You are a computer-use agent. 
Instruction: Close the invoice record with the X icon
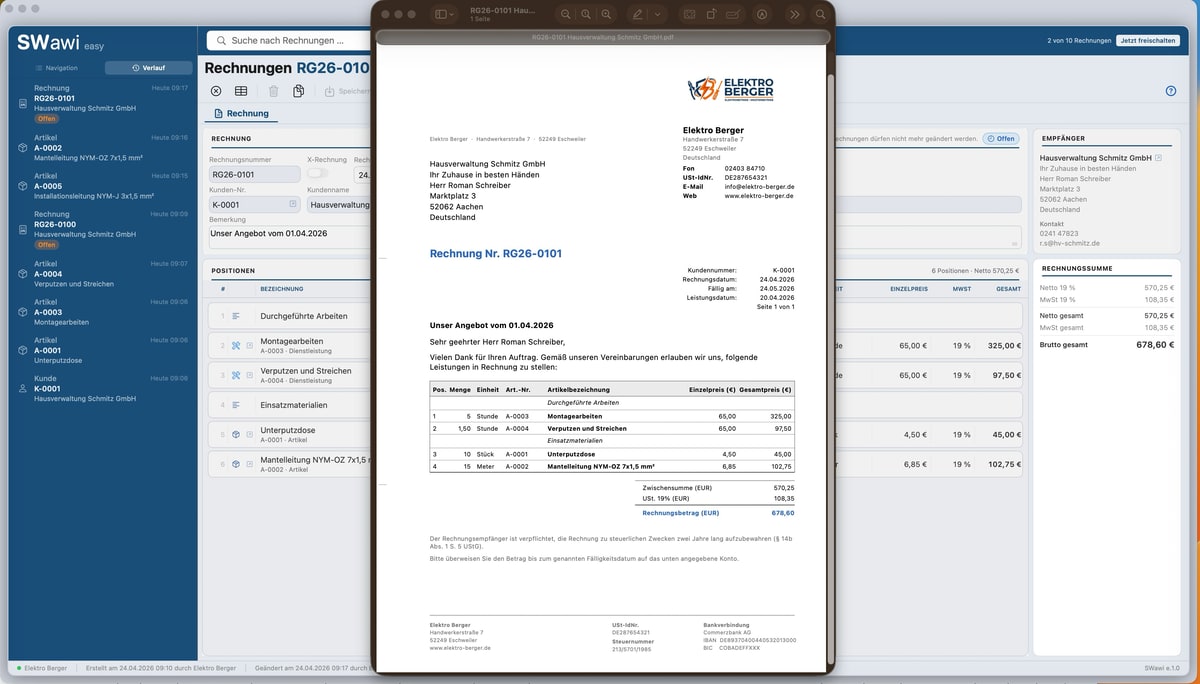216,91
